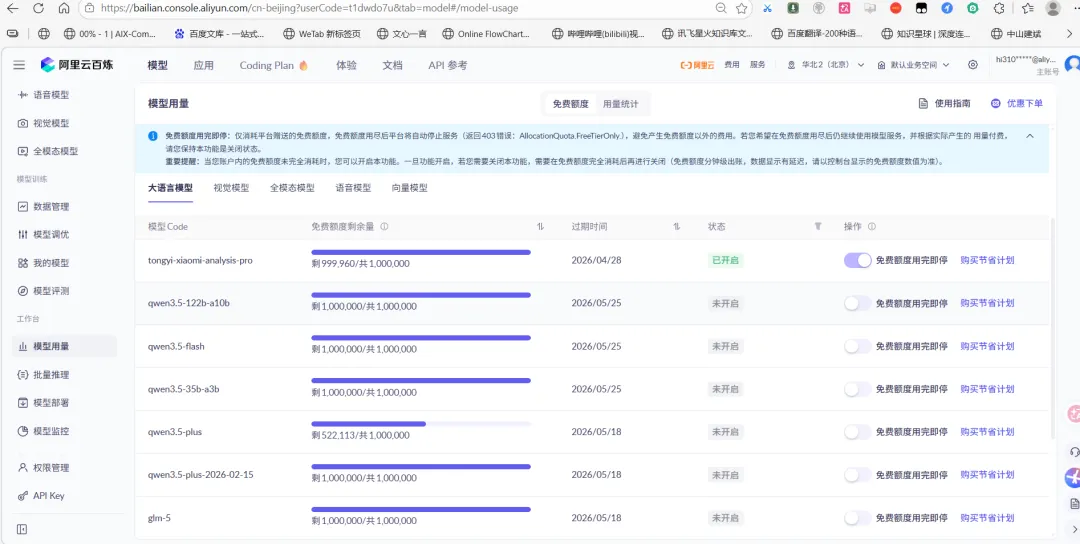The width and height of the screenshot is (1080, 544).
Task: Open API Key in the sidebar
Action: [41, 496]
